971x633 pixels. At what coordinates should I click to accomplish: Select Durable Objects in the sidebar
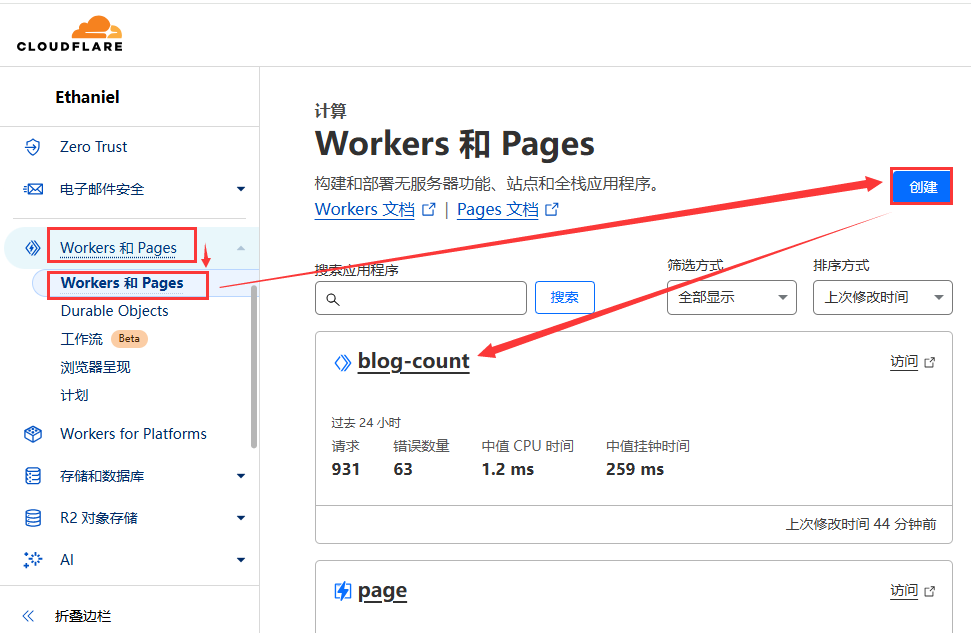click(x=114, y=311)
